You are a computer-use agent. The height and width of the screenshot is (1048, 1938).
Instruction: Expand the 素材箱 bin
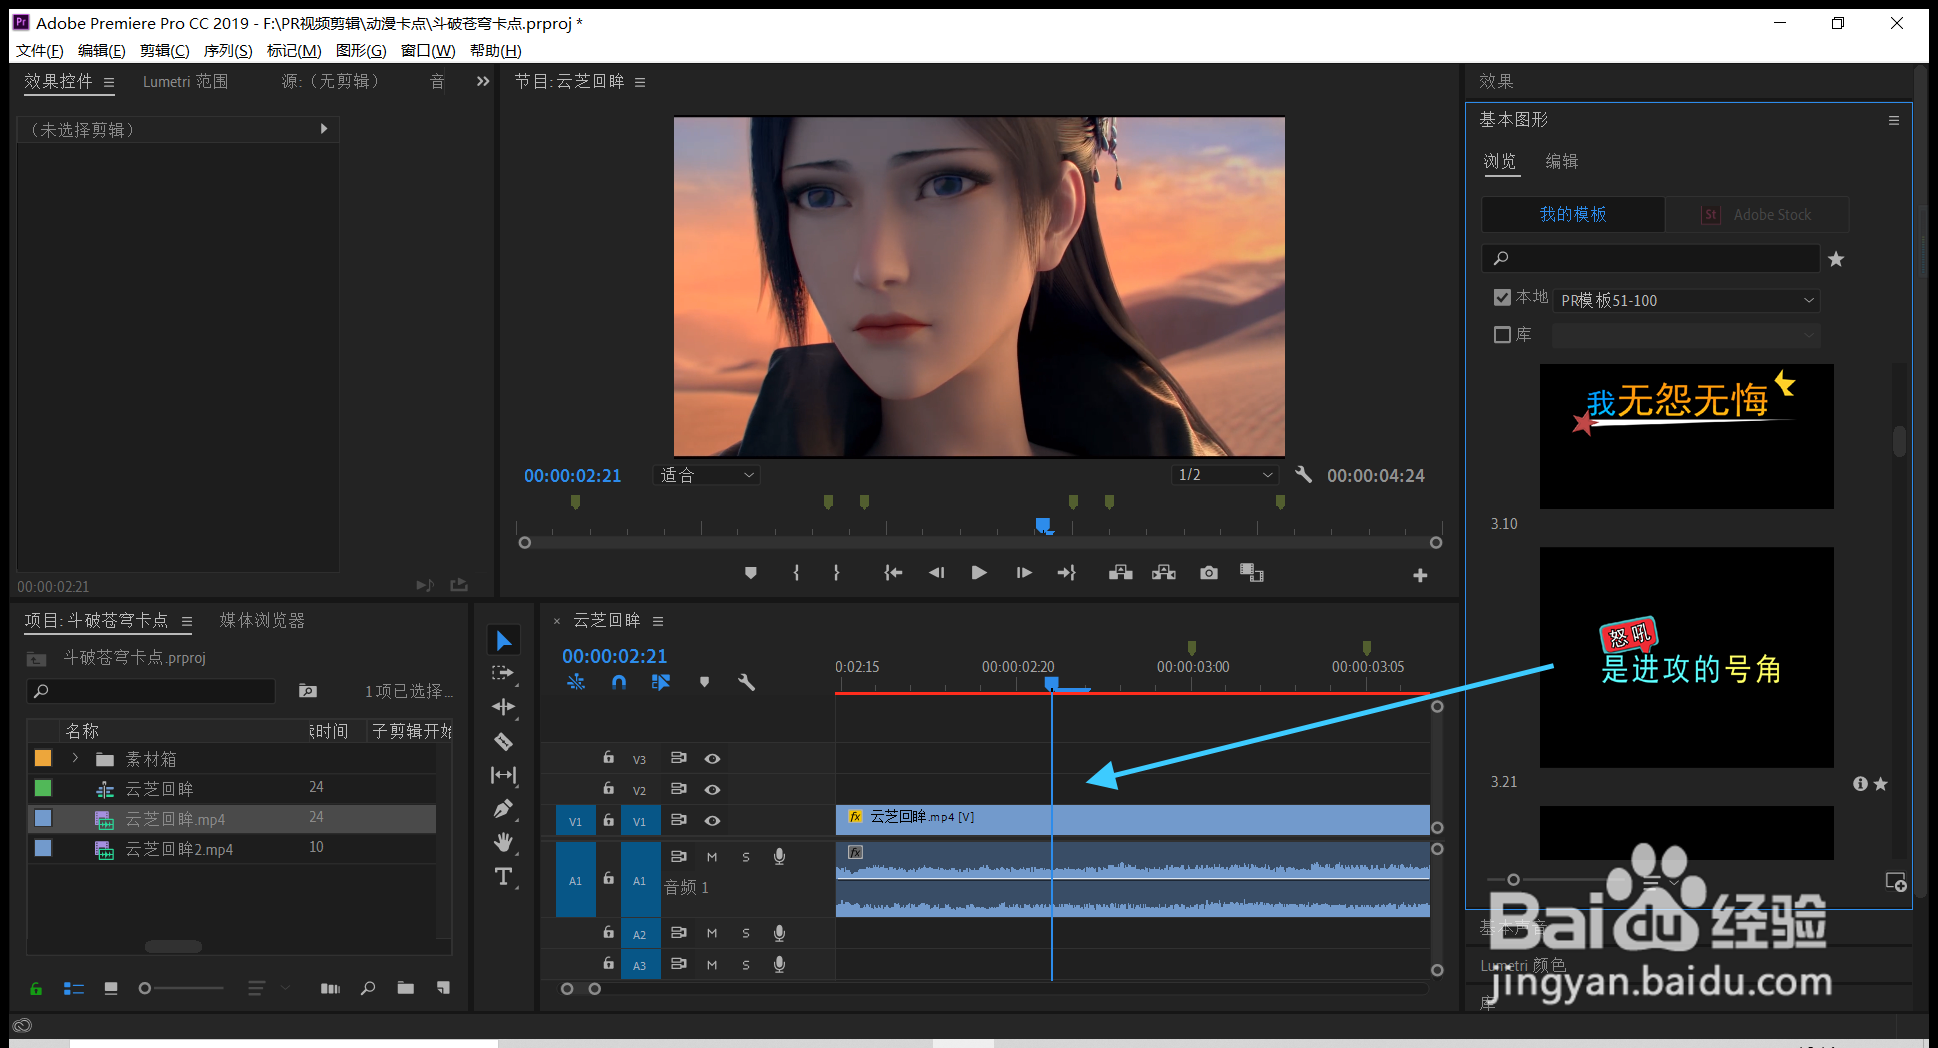coord(75,758)
